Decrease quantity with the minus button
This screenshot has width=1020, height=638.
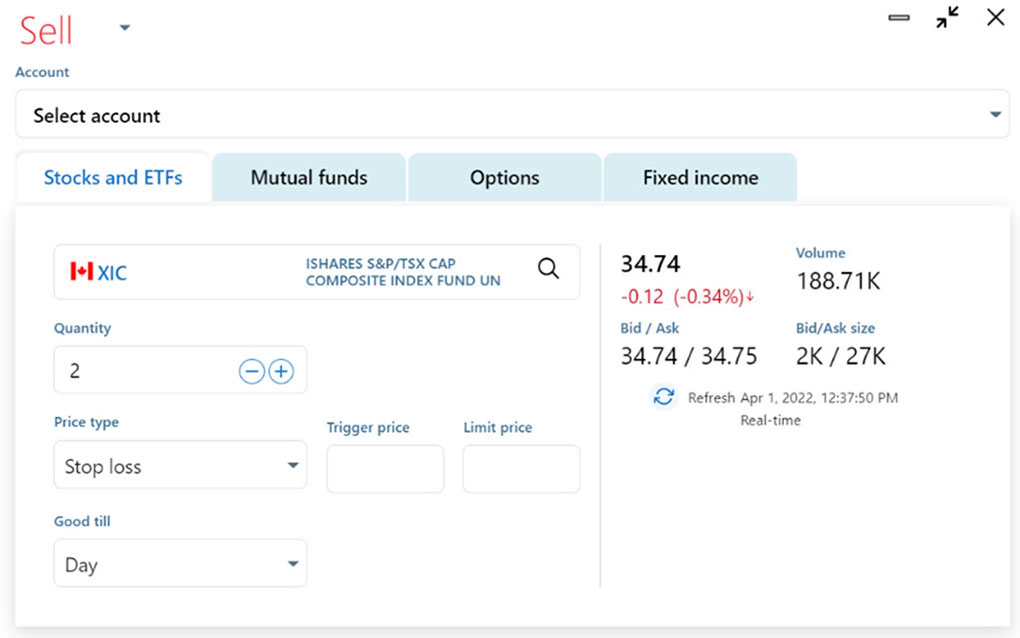click(x=251, y=372)
